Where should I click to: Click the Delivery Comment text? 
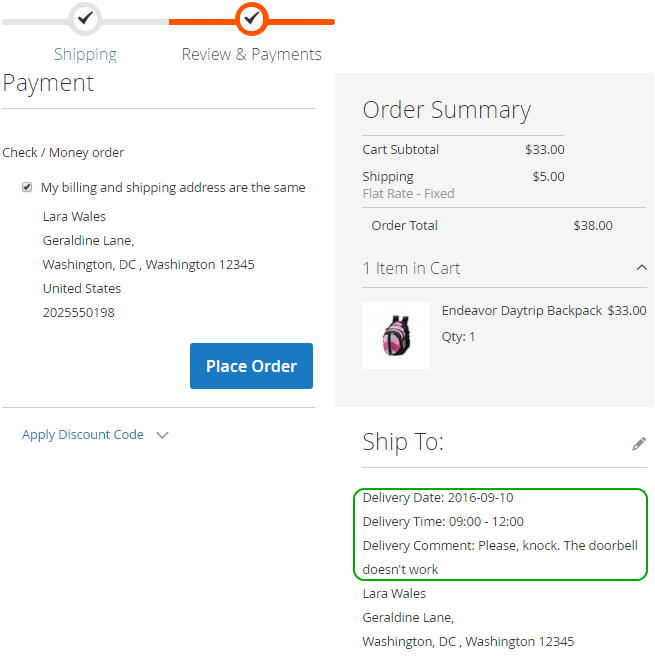(500, 546)
